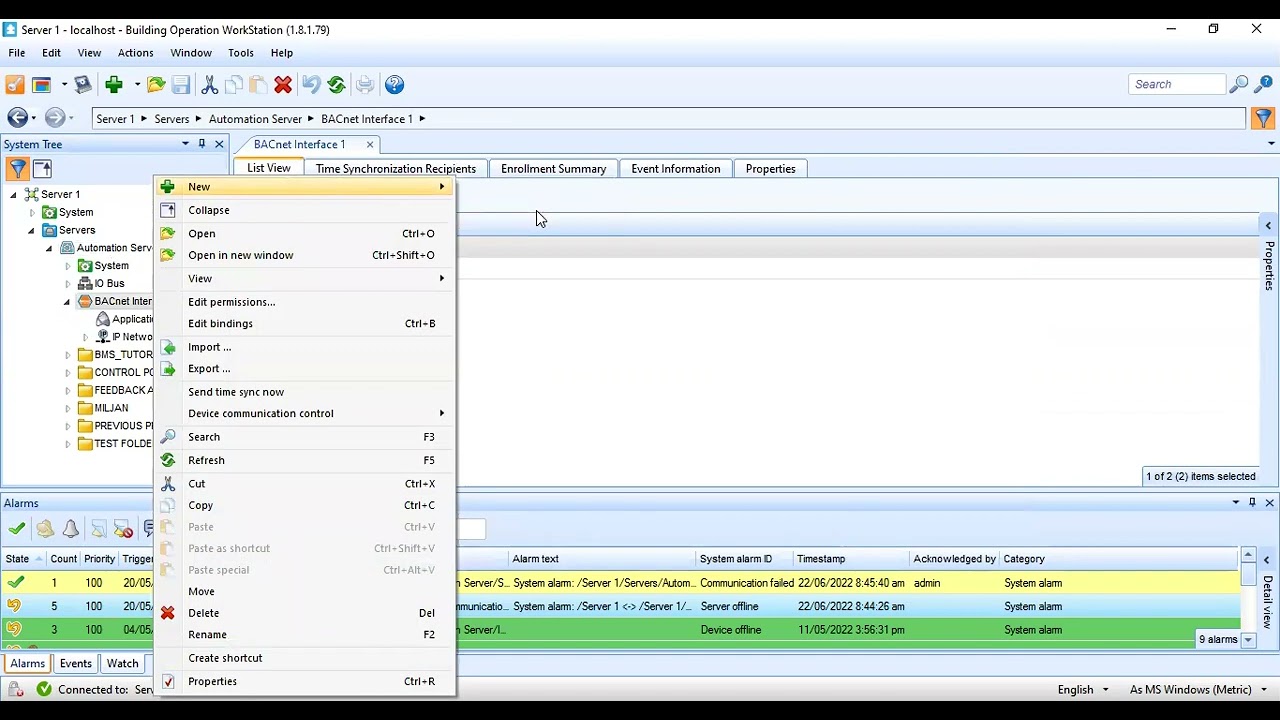Click the orange key icon in the main toolbar
Viewport: 1280px width, 720px height.
point(15,85)
